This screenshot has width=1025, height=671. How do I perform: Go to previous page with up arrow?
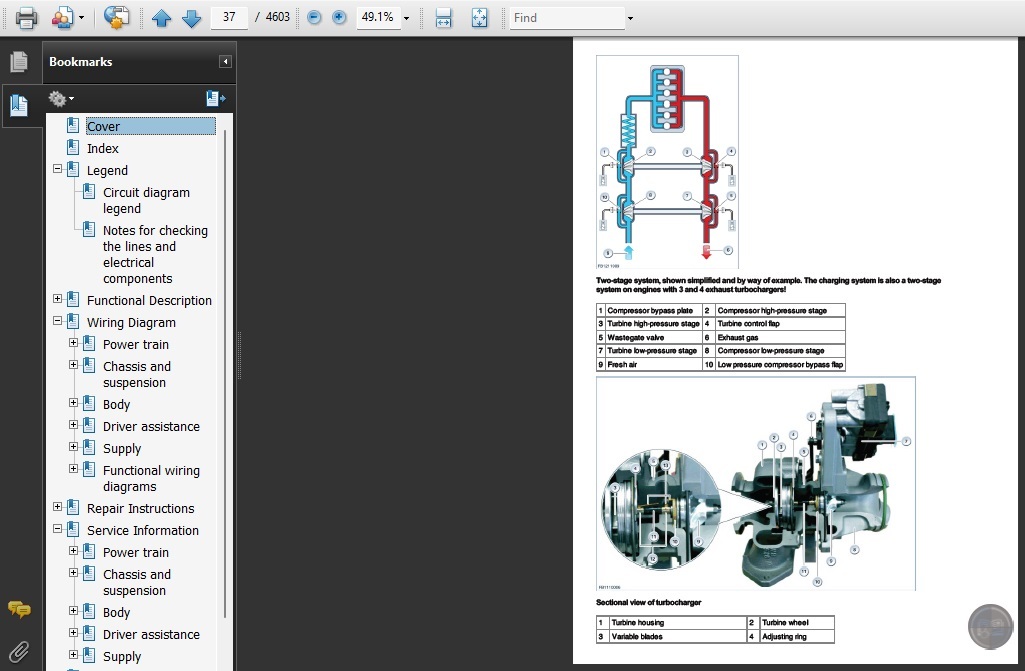coord(161,18)
